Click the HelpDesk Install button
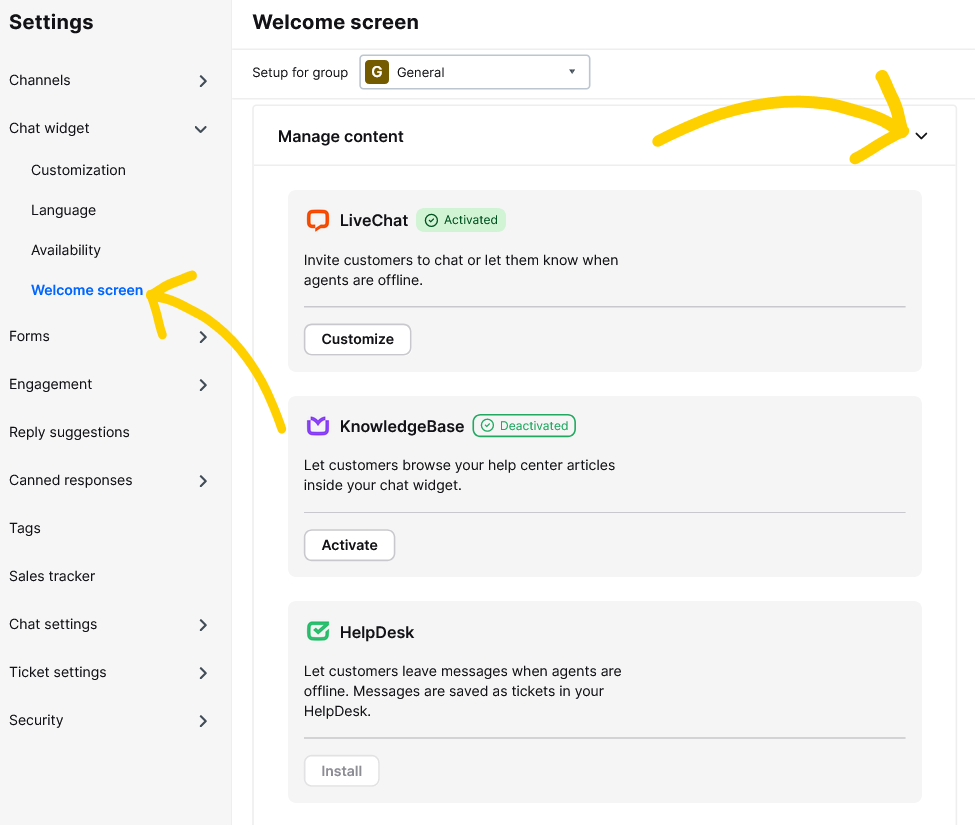Image resolution: width=975 pixels, height=825 pixels. [341, 771]
